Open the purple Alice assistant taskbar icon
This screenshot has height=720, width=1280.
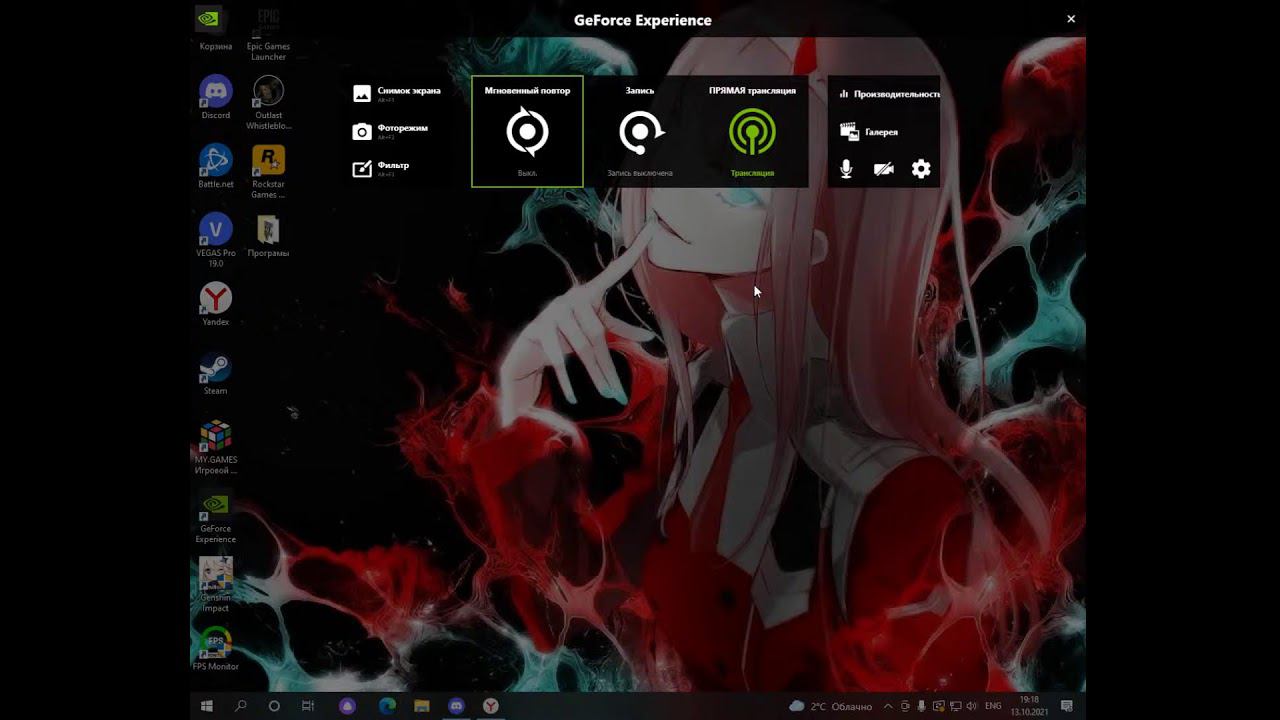(x=347, y=705)
